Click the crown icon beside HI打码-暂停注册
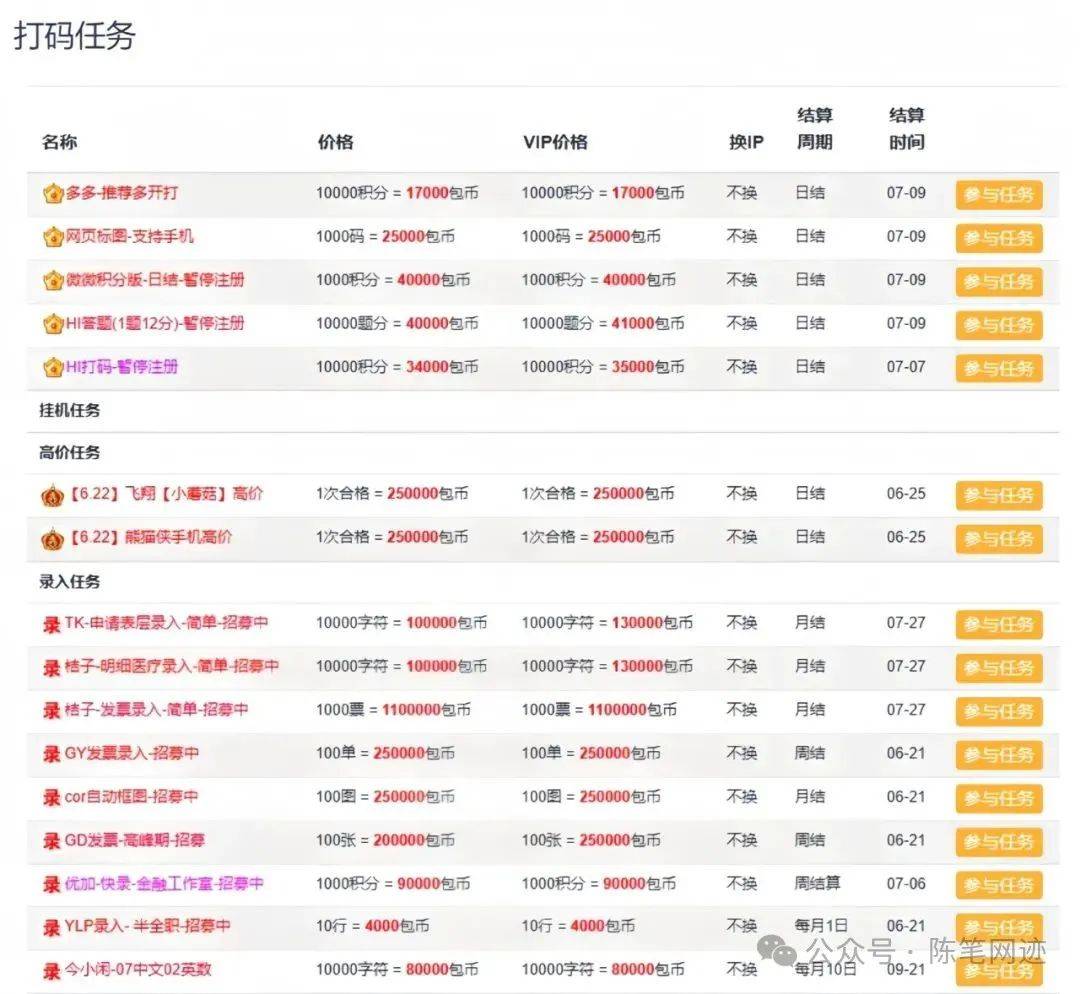This screenshot has width=1080, height=994. tap(53, 368)
